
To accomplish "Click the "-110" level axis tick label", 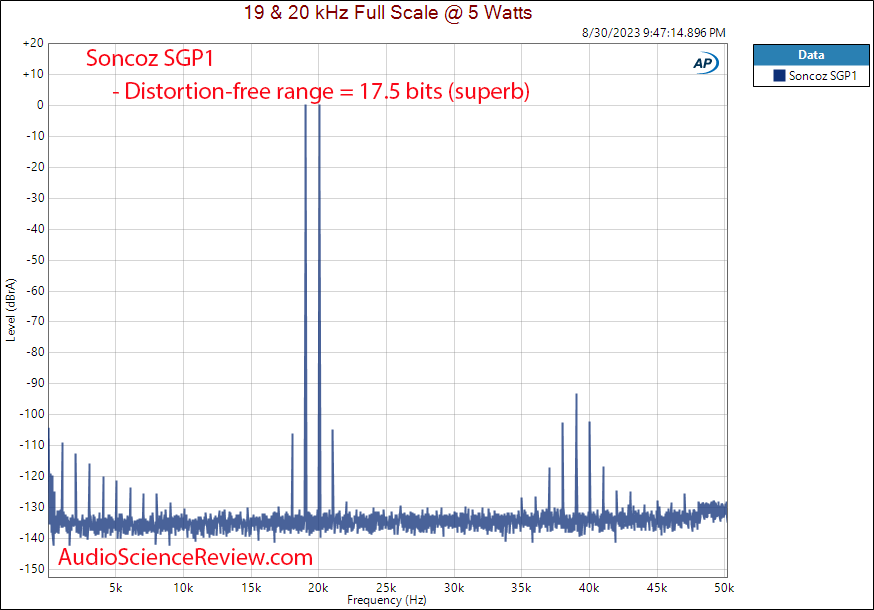I will [x=32, y=445].
